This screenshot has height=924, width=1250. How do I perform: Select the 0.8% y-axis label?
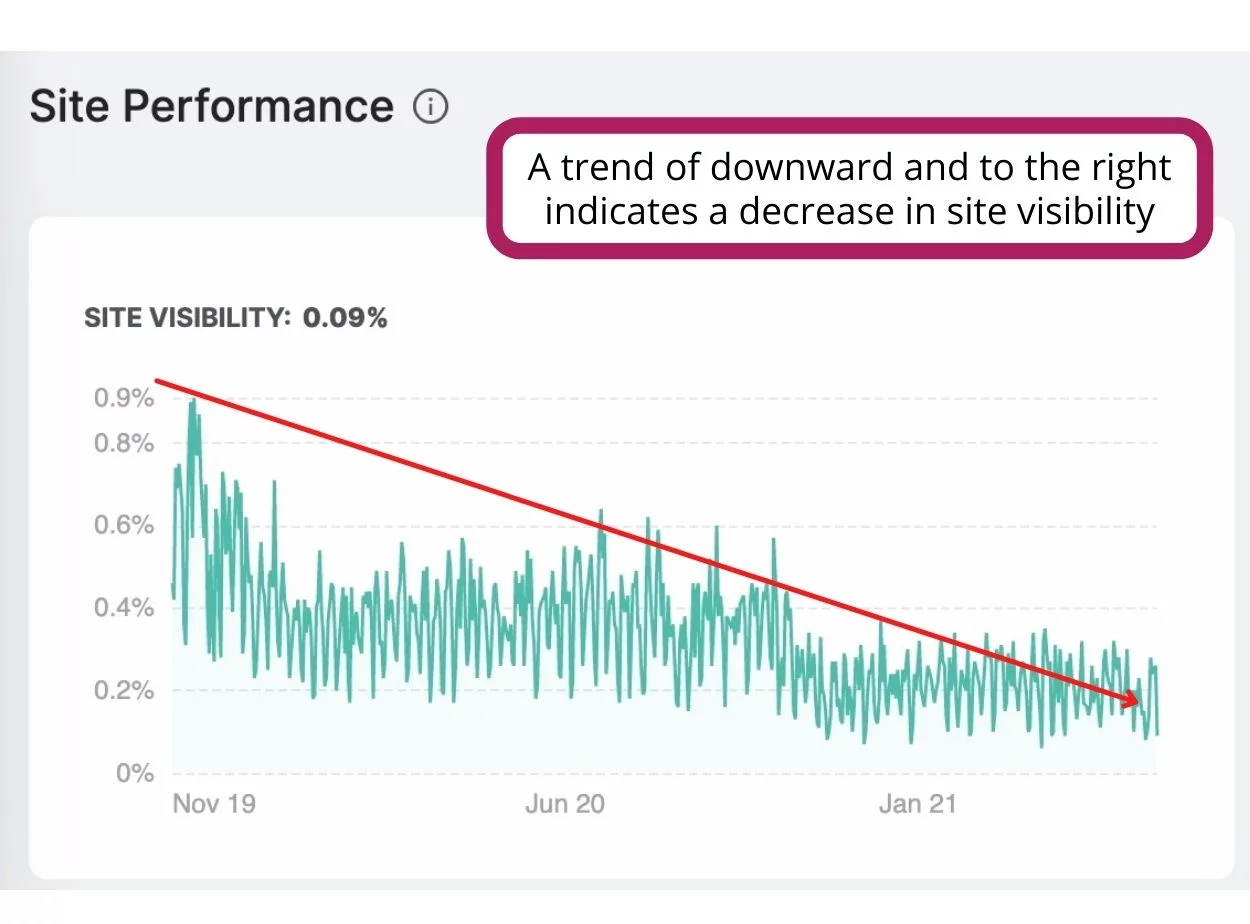tap(124, 442)
